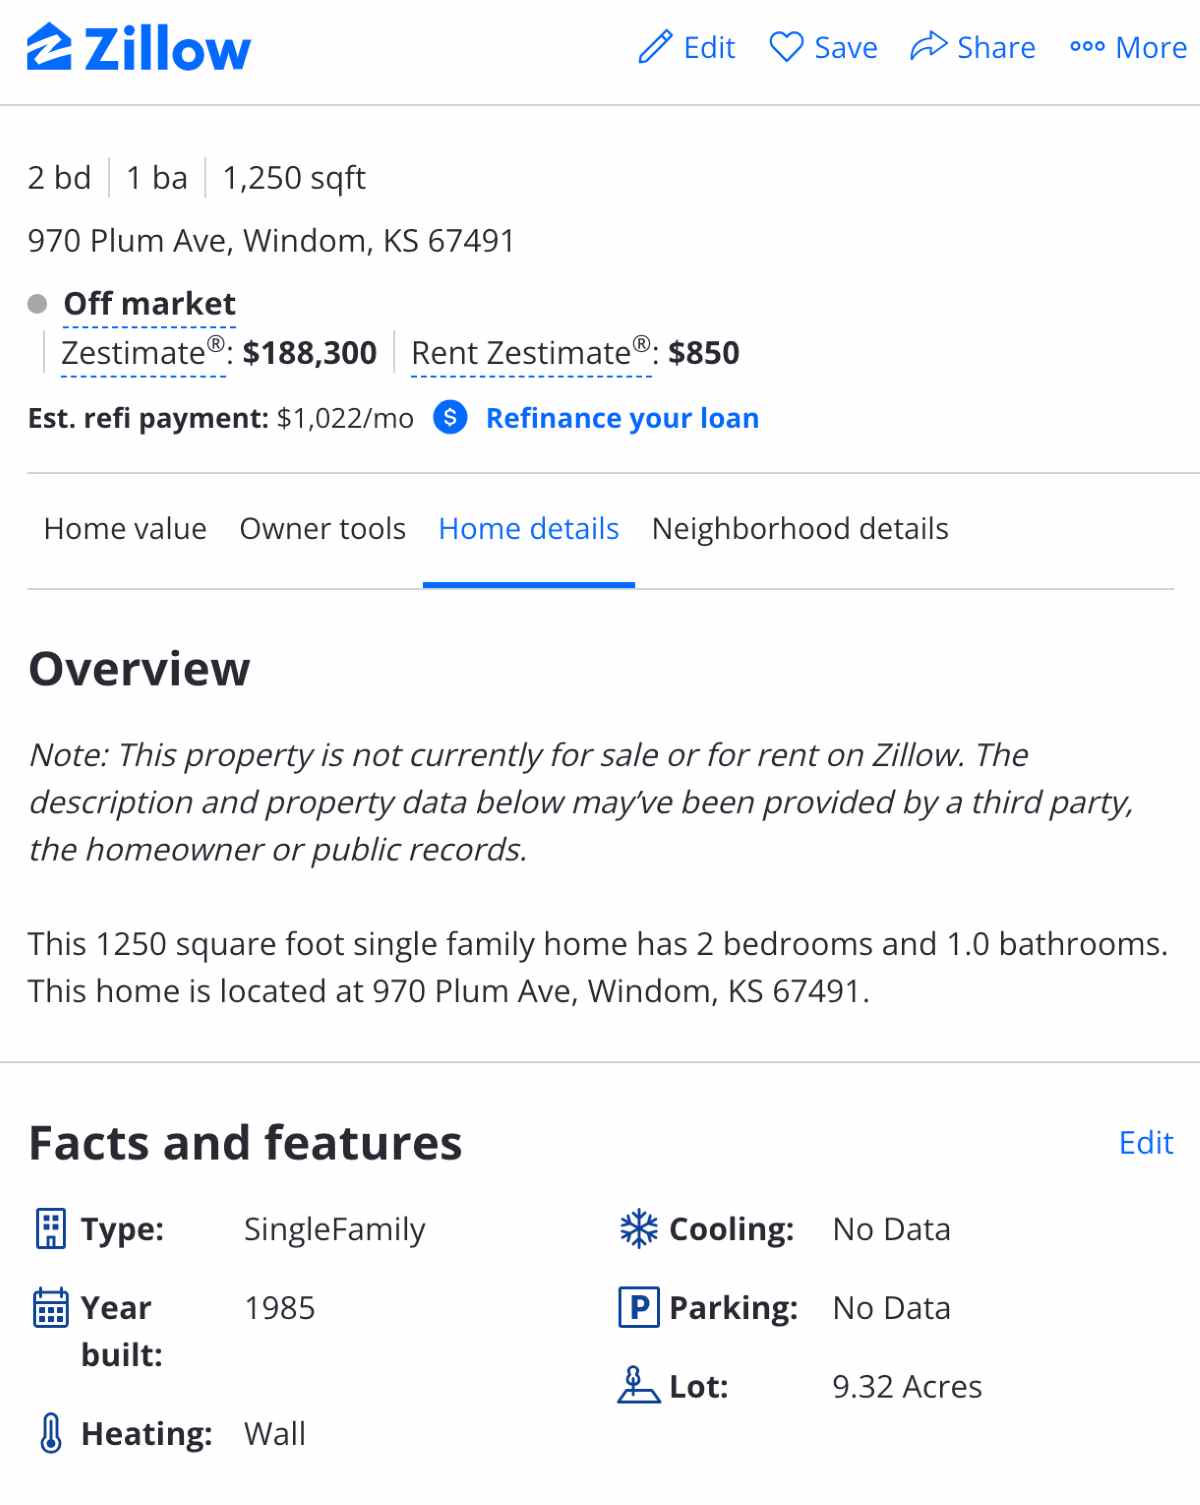The image size is (1200, 1505).
Task: Open the More options dots
Action: [x=1087, y=47]
